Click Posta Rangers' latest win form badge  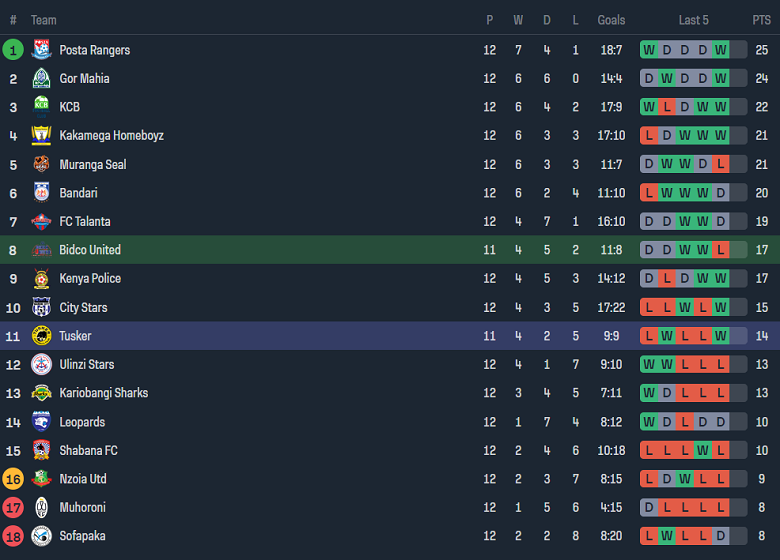[x=721, y=50]
